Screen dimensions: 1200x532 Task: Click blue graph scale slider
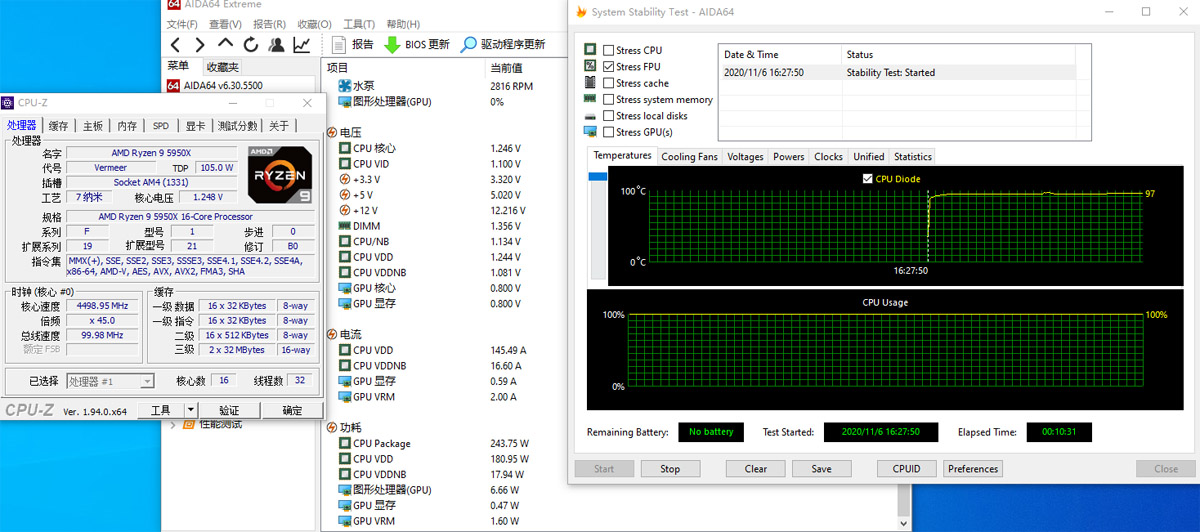597,177
